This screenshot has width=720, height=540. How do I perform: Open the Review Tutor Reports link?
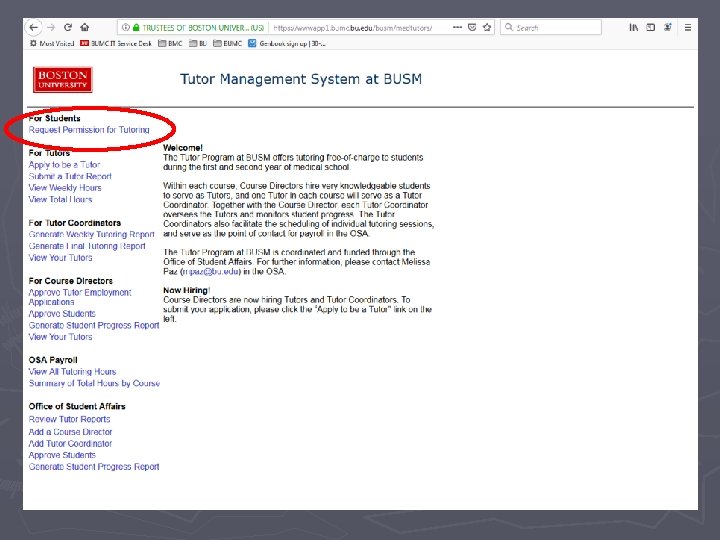point(69,419)
